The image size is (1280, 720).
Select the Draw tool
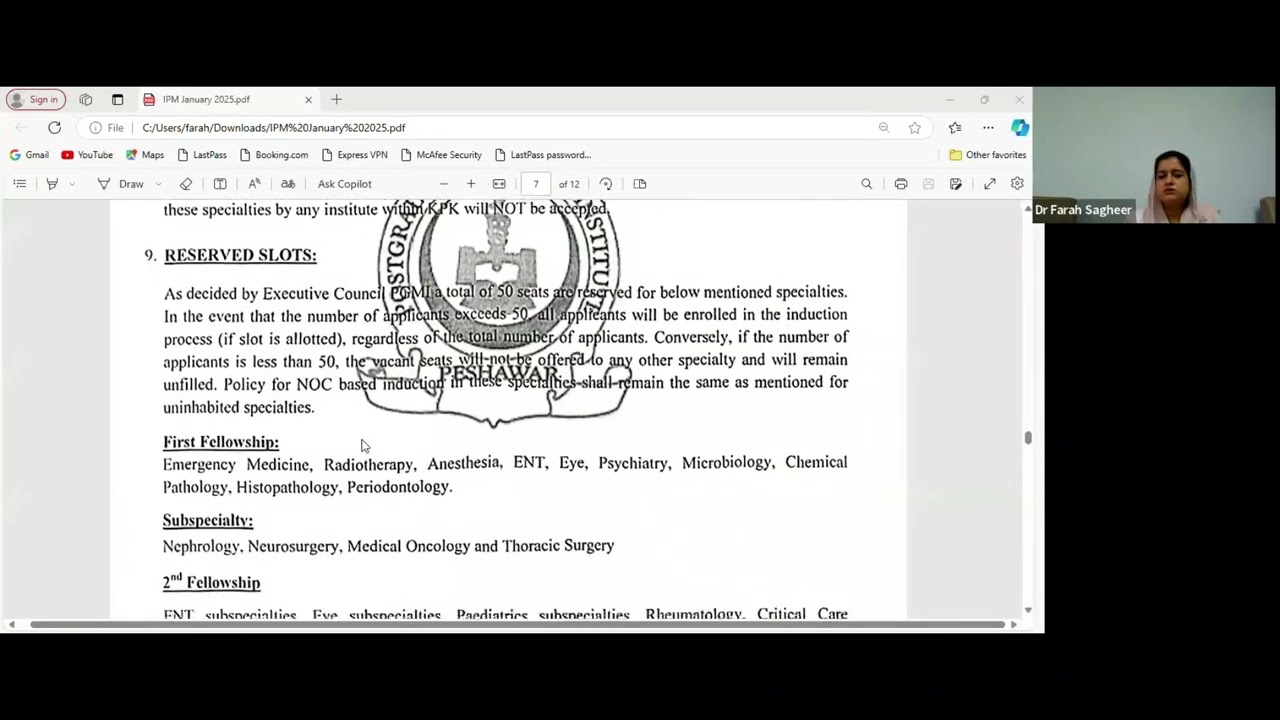(121, 184)
